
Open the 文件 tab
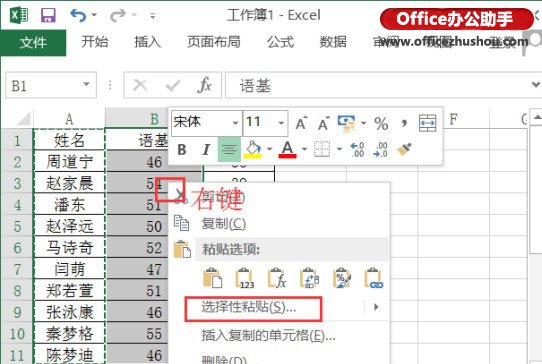[x=33, y=43]
